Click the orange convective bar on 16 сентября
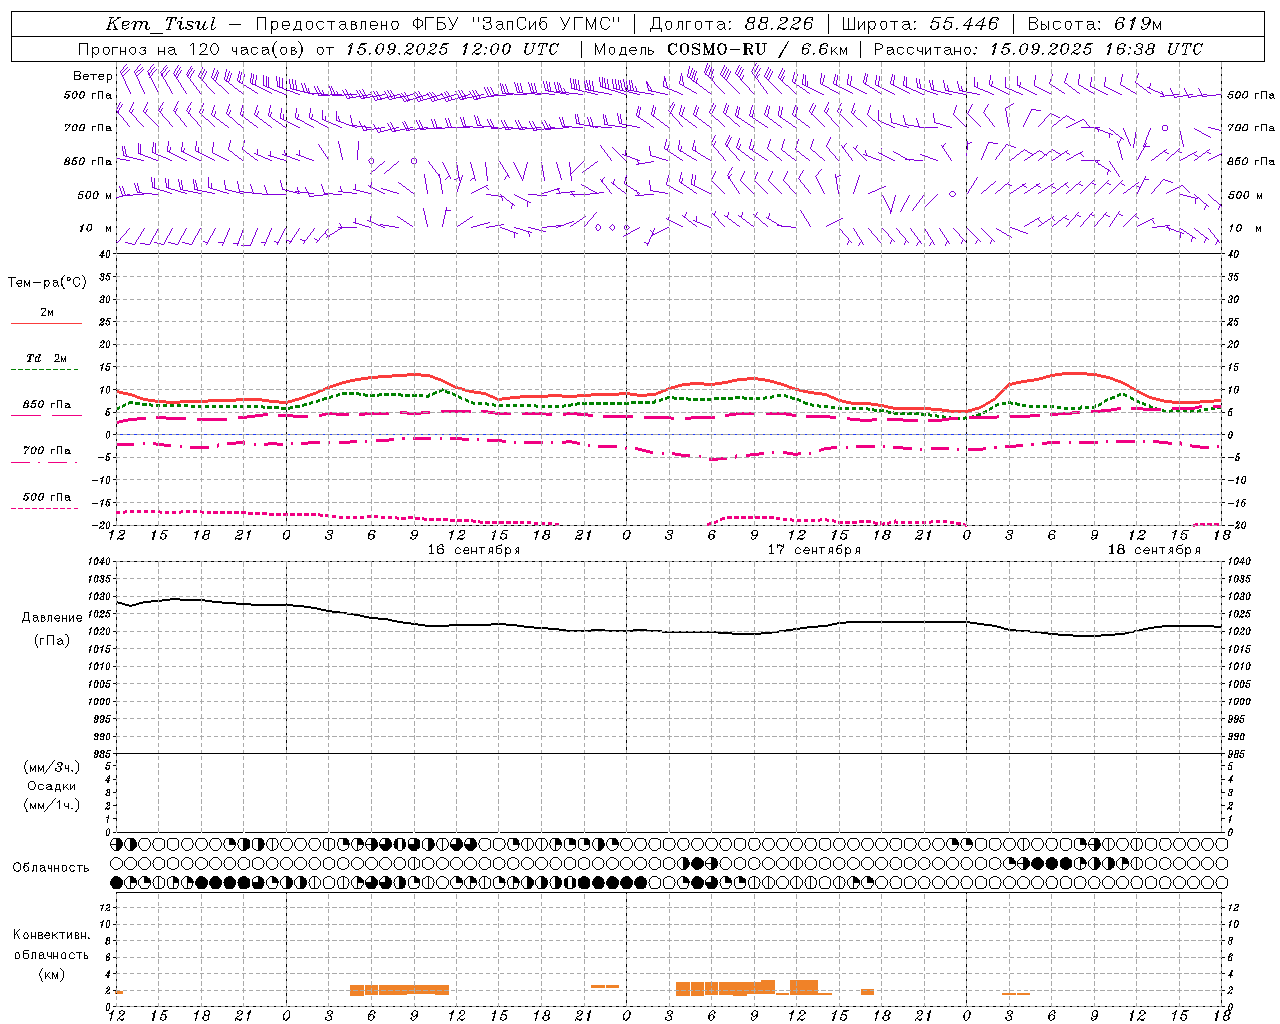The width and height of the screenshot is (1280, 1024). click(399, 990)
